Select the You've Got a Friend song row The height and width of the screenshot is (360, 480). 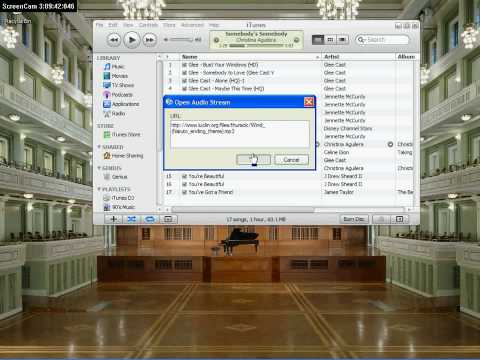[289, 192]
